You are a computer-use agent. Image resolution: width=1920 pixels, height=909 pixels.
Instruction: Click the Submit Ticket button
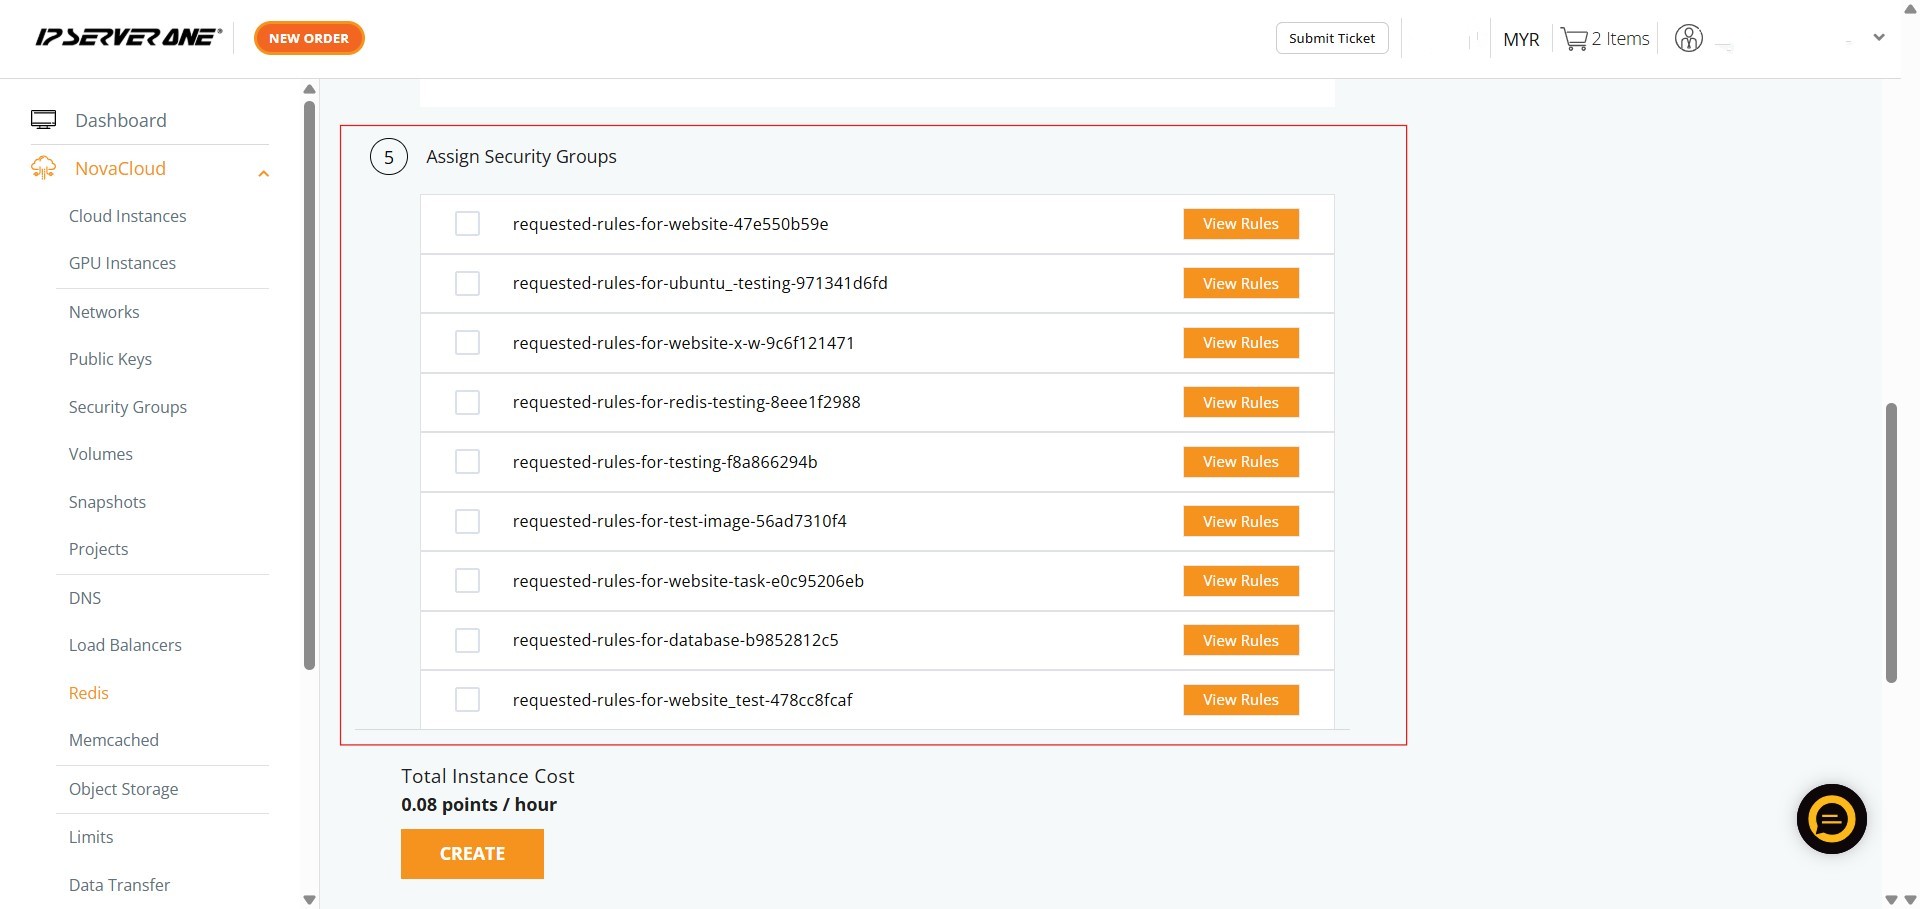click(x=1331, y=38)
